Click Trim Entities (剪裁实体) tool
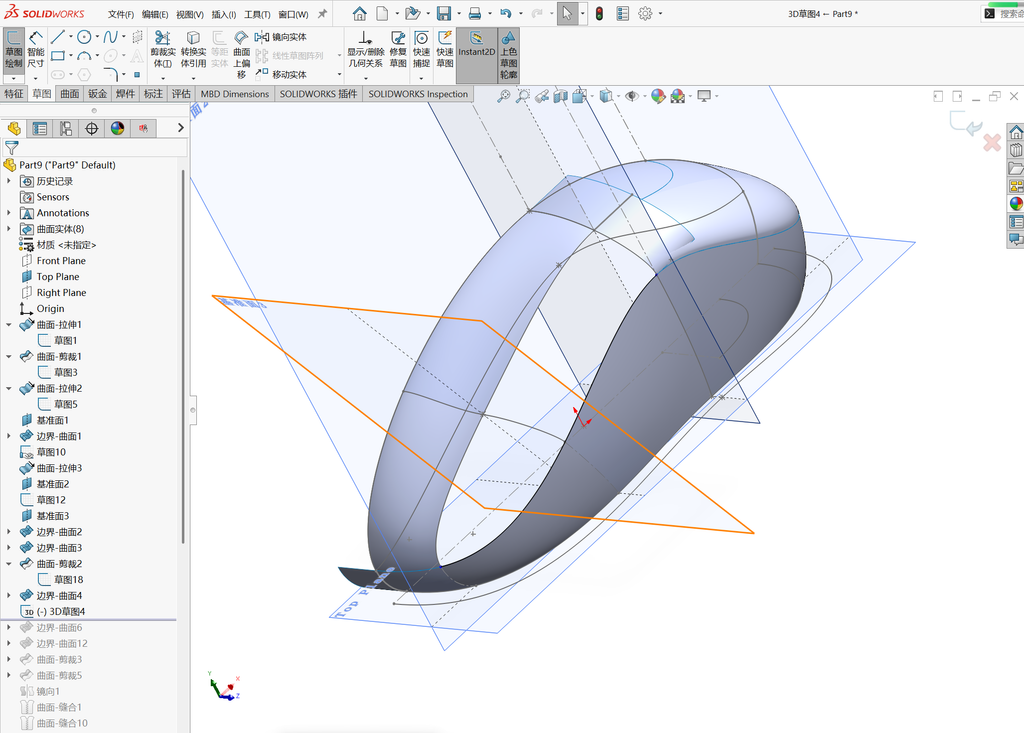 pos(163,50)
